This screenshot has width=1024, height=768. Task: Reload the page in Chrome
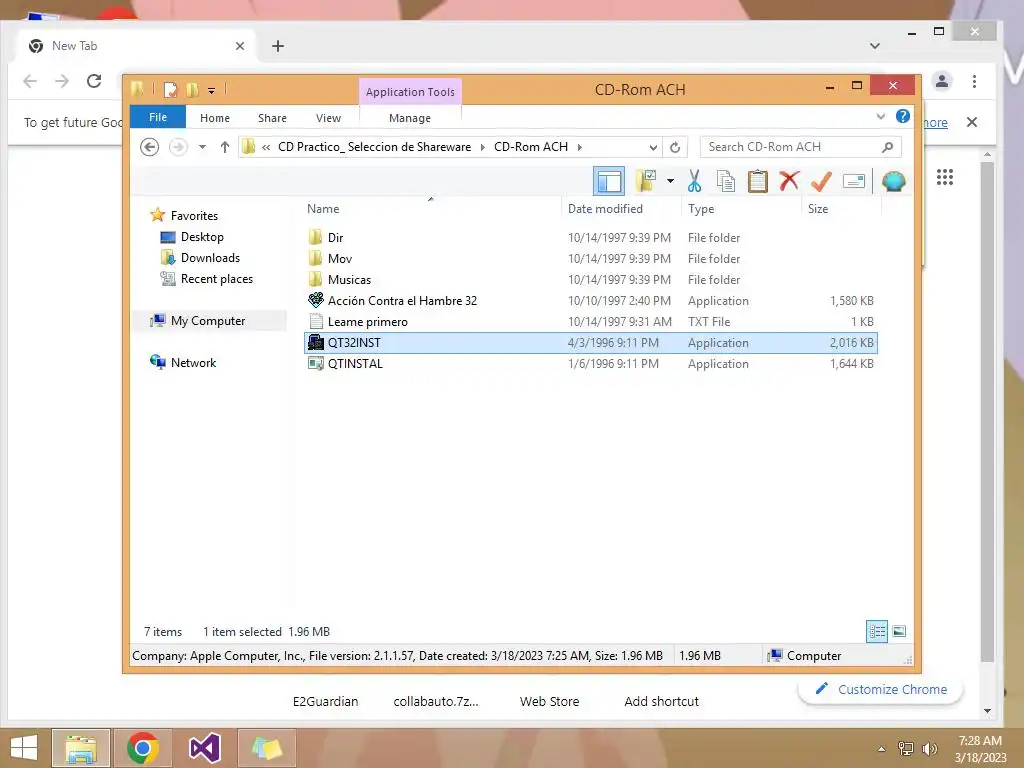pyautogui.click(x=94, y=81)
